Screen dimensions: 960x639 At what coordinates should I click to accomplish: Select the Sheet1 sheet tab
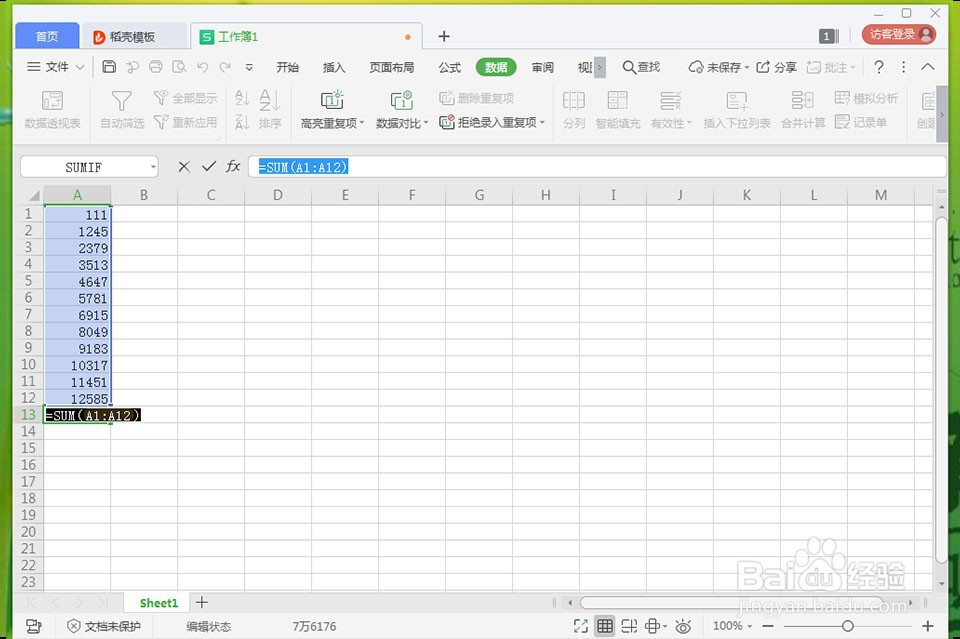point(159,603)
